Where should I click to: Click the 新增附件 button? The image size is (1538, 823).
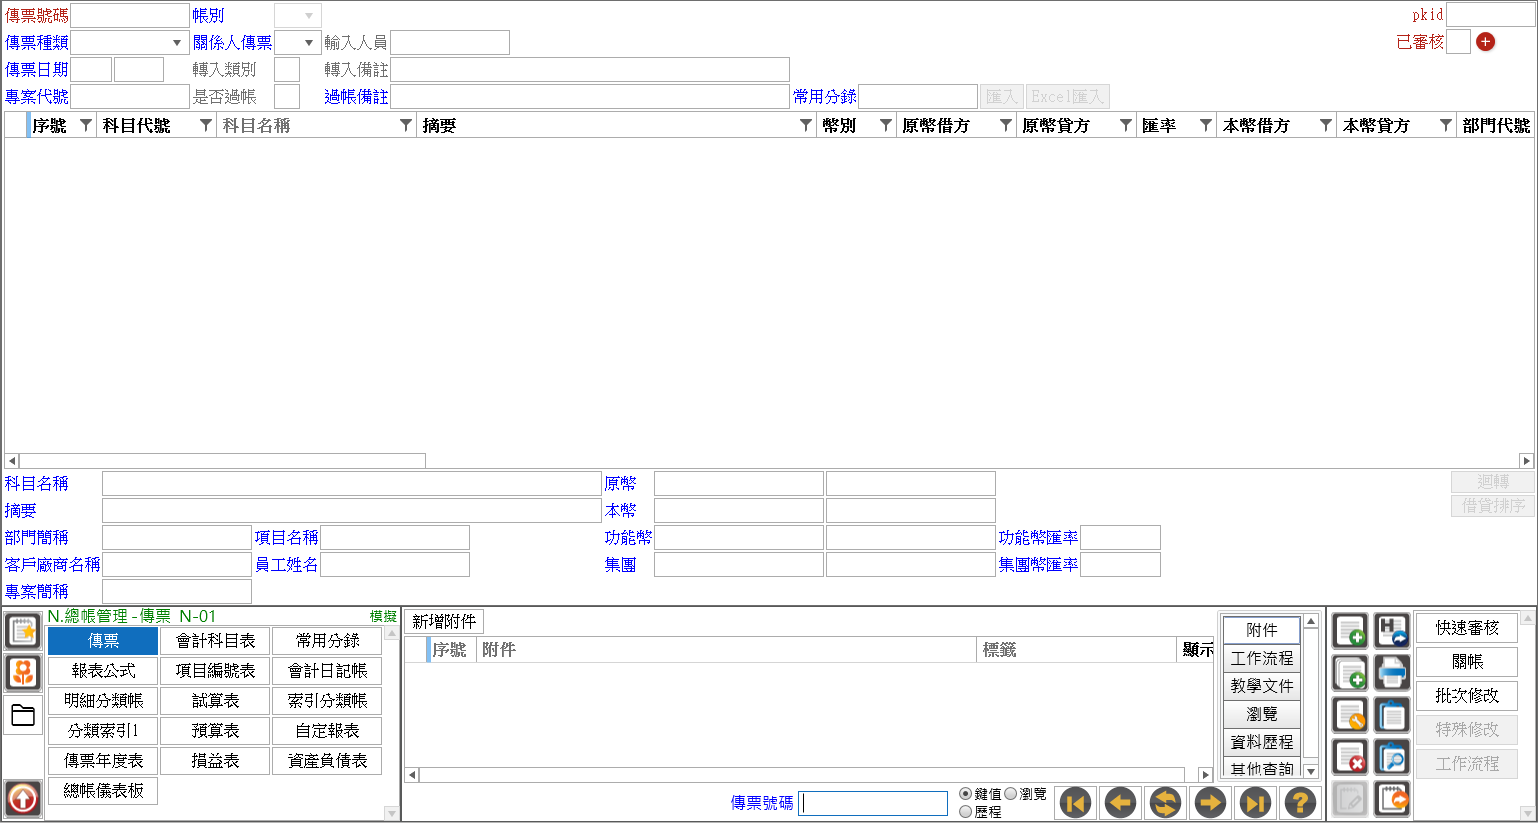point(444,621)
